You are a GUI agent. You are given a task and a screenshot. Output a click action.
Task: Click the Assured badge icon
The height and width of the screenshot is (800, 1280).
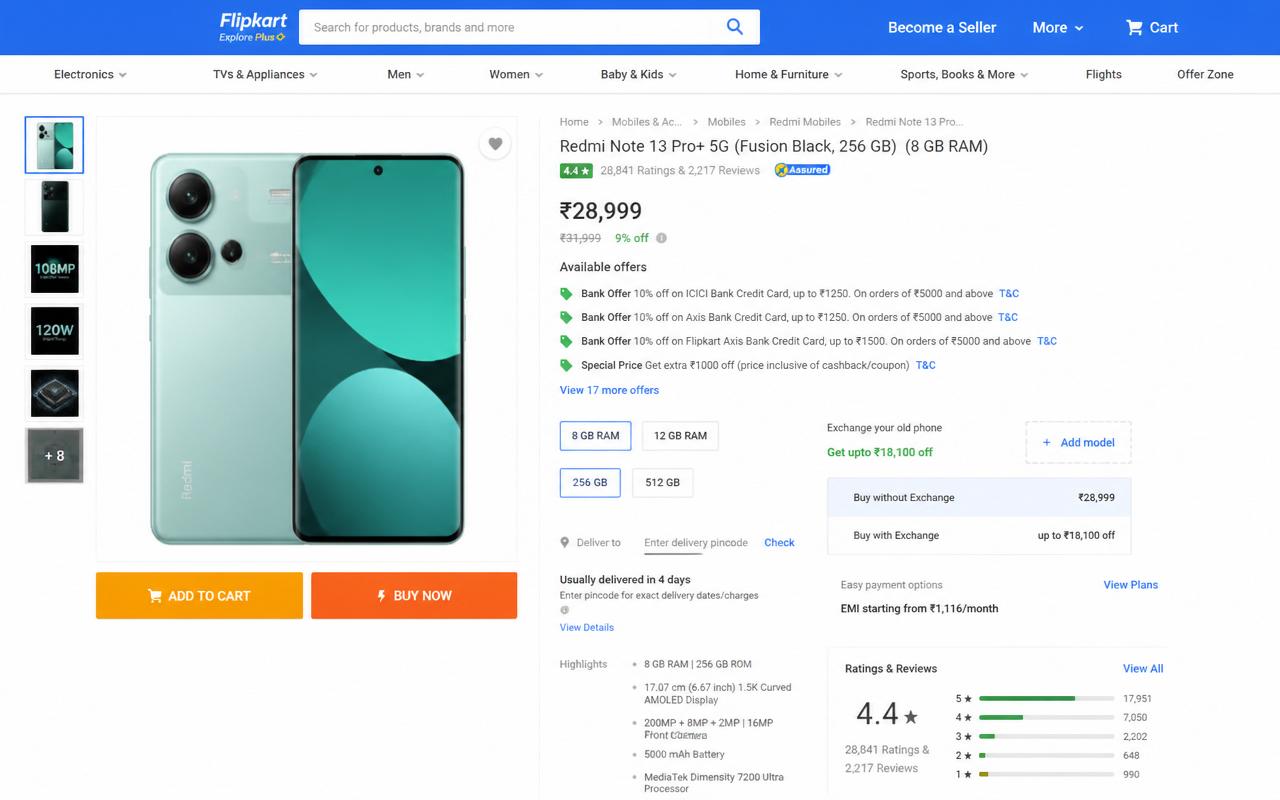[802, 170]
